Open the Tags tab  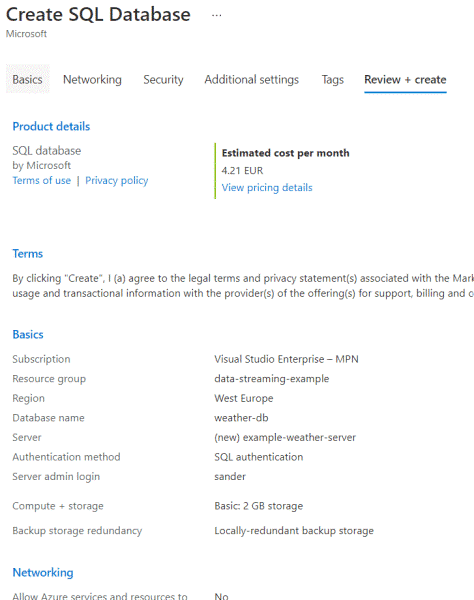[332, 80]
